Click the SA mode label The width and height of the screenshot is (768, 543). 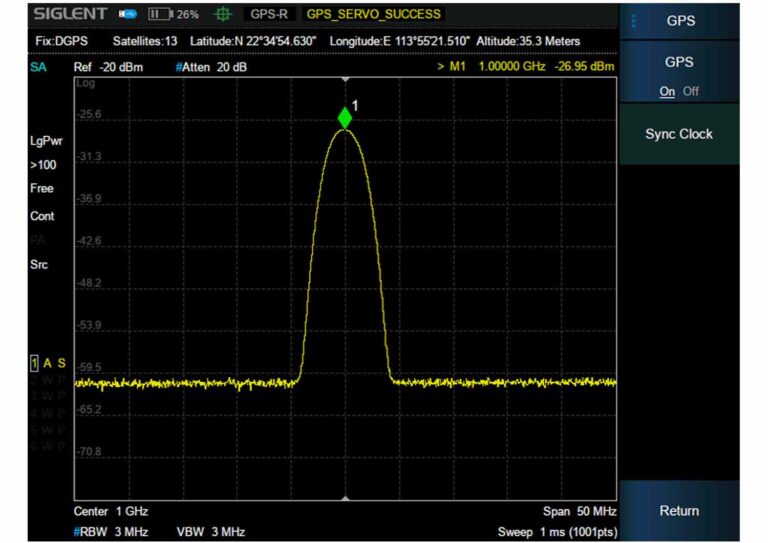38,67
